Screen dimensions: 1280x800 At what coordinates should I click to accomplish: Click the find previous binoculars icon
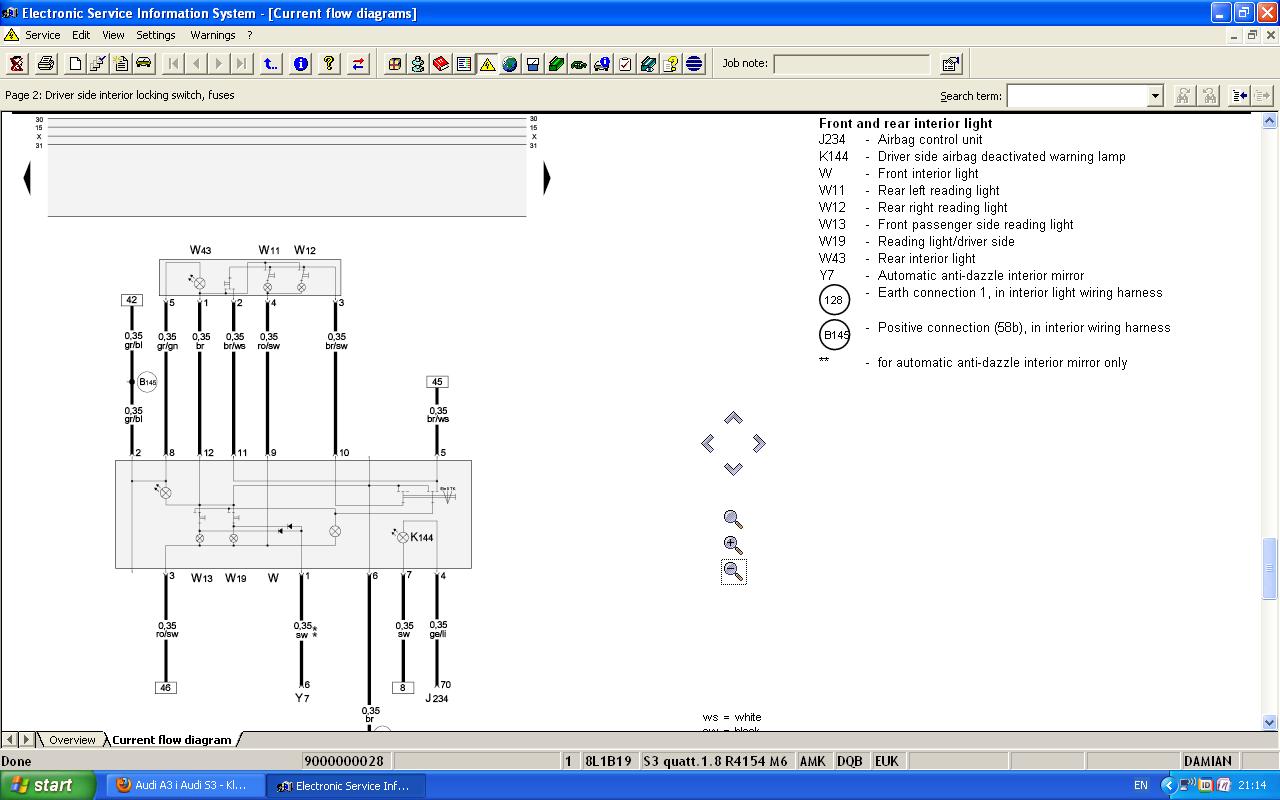tap(1210, 95)
